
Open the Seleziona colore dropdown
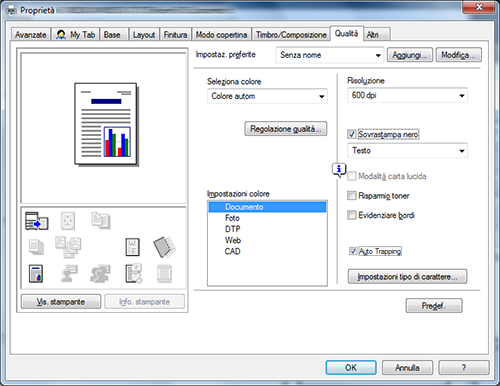coord(267,96)
